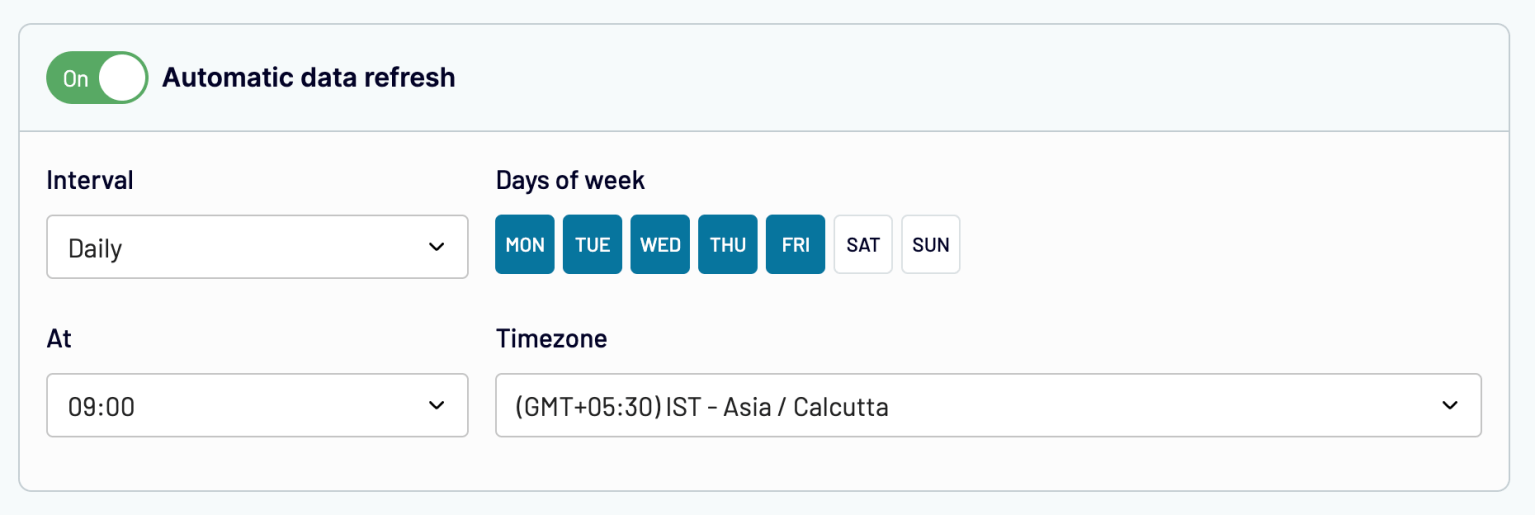Enable the SAT day button
The width and height of the screenshot is (1535, 515).
863,245
